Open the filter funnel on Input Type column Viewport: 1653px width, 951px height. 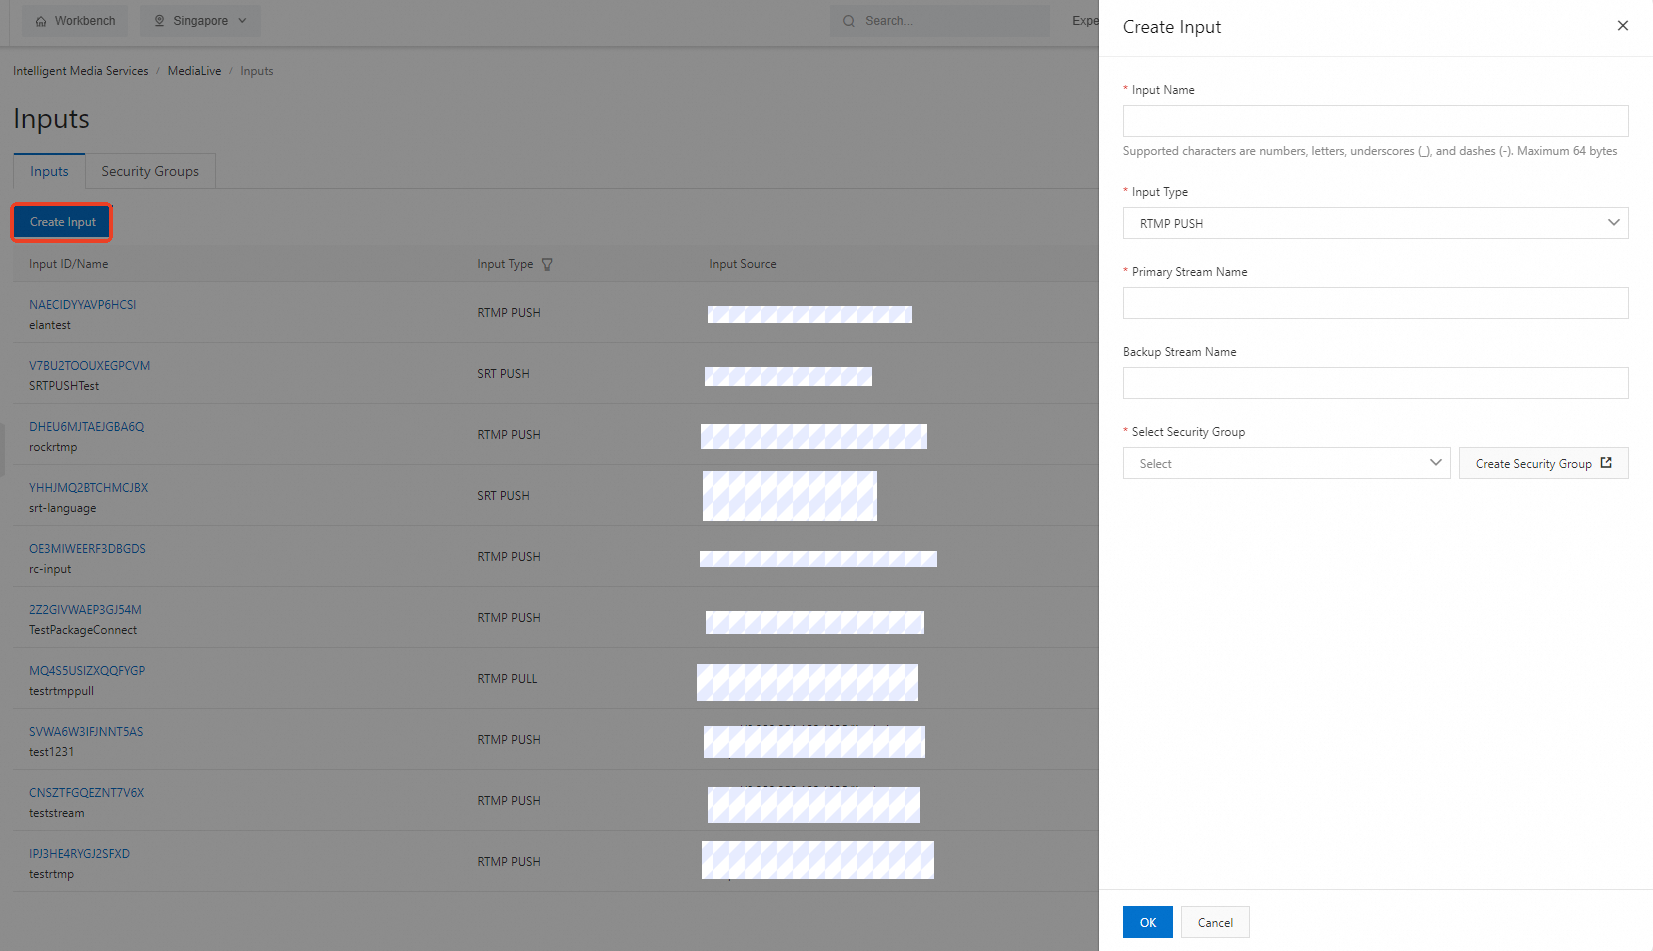tap(547, 264)
